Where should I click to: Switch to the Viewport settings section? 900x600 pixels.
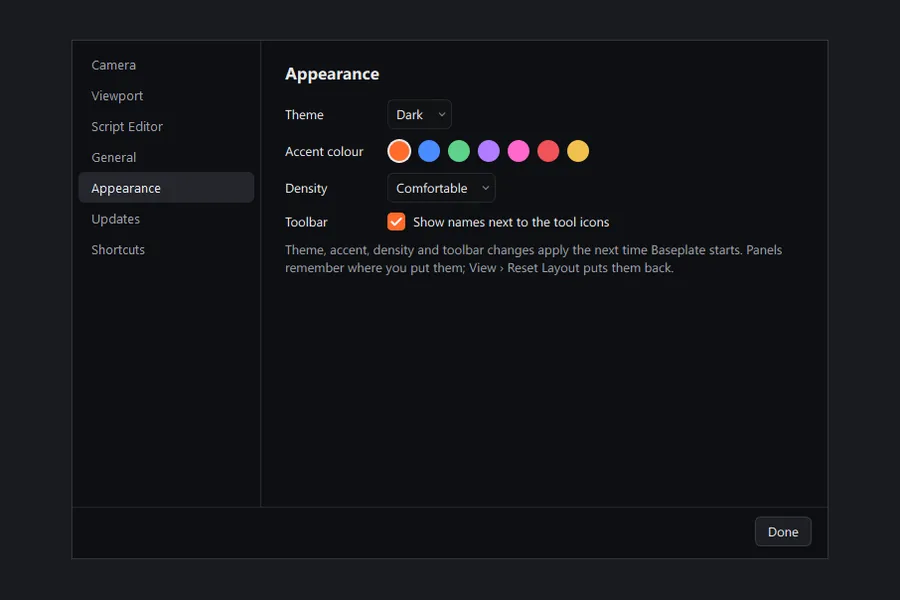166,96
